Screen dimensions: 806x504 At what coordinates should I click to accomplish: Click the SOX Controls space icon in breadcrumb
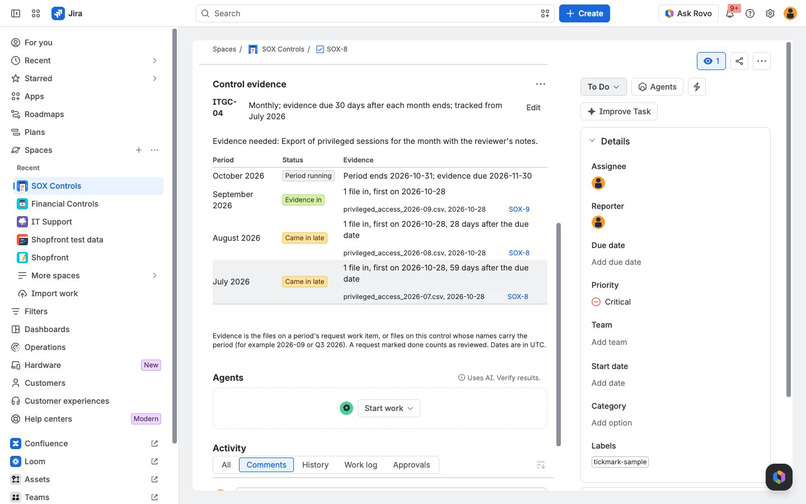252,49
